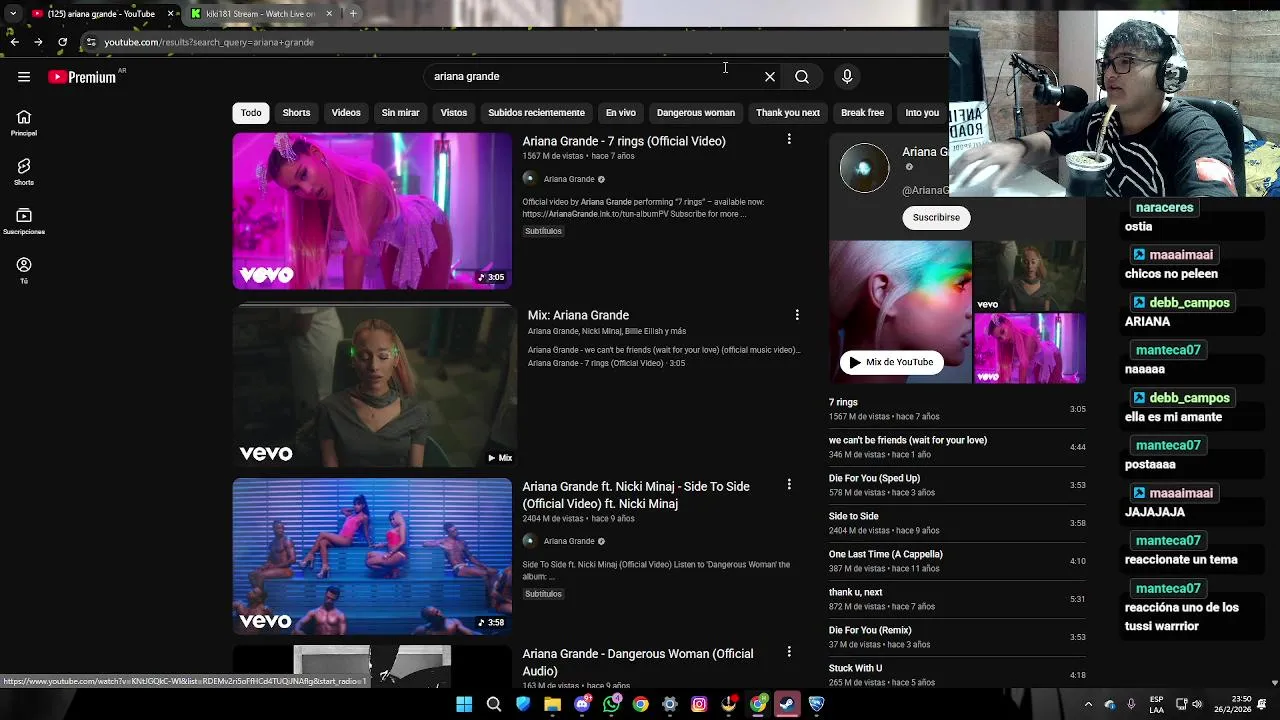Open options menu for Dangerous Woman video
This screenshot has height=720, width=1280.
(x=789, y=652)
